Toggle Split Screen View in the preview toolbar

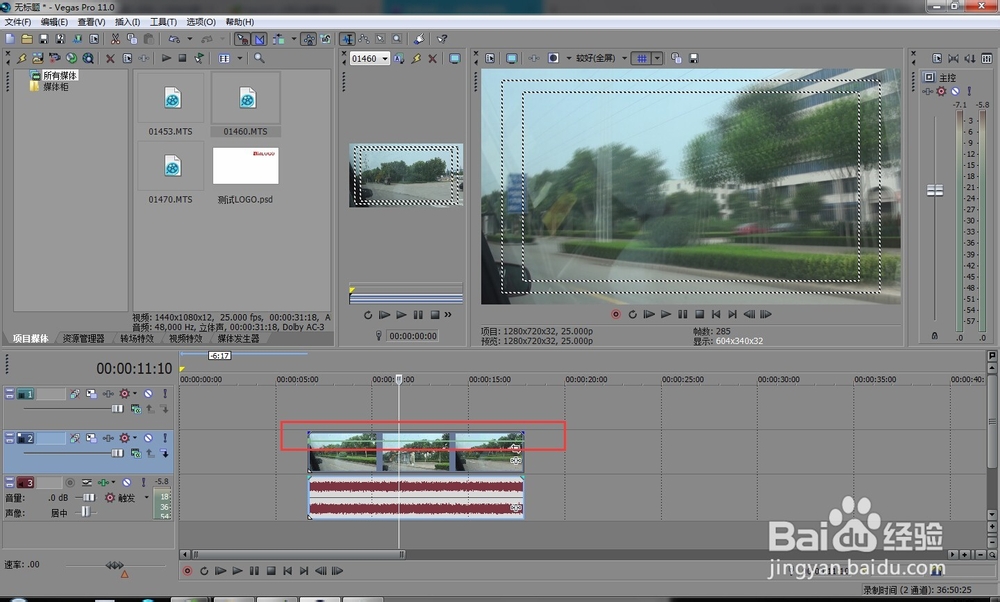pyautogui.click(x=554, y=58)
